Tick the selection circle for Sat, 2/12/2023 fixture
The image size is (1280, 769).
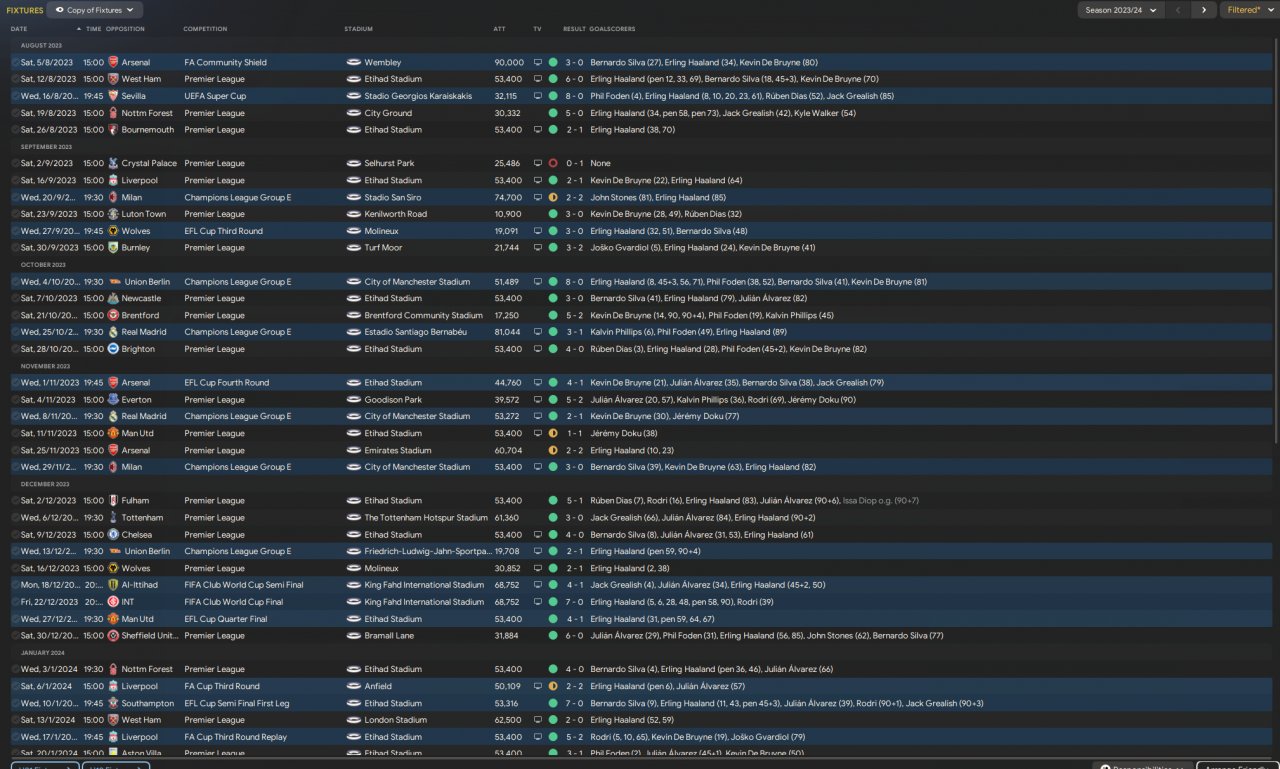(16, 501)
